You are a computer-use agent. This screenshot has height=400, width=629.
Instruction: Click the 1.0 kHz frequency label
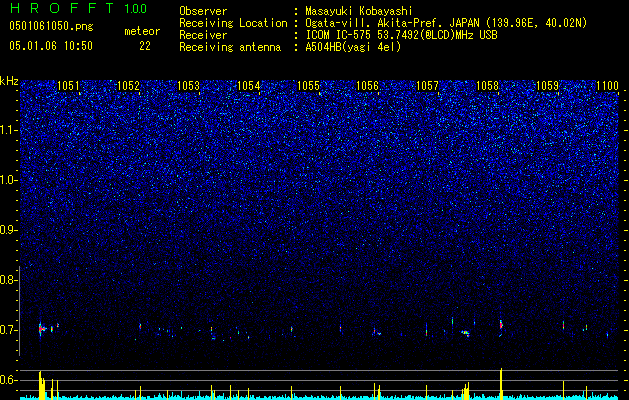9,180
